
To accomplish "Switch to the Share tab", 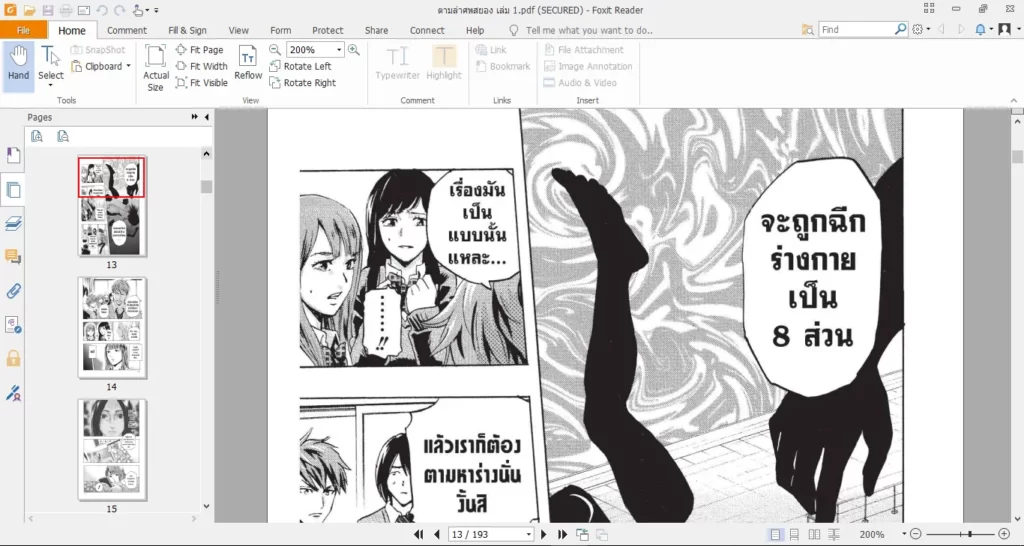I will click(376, 30).
